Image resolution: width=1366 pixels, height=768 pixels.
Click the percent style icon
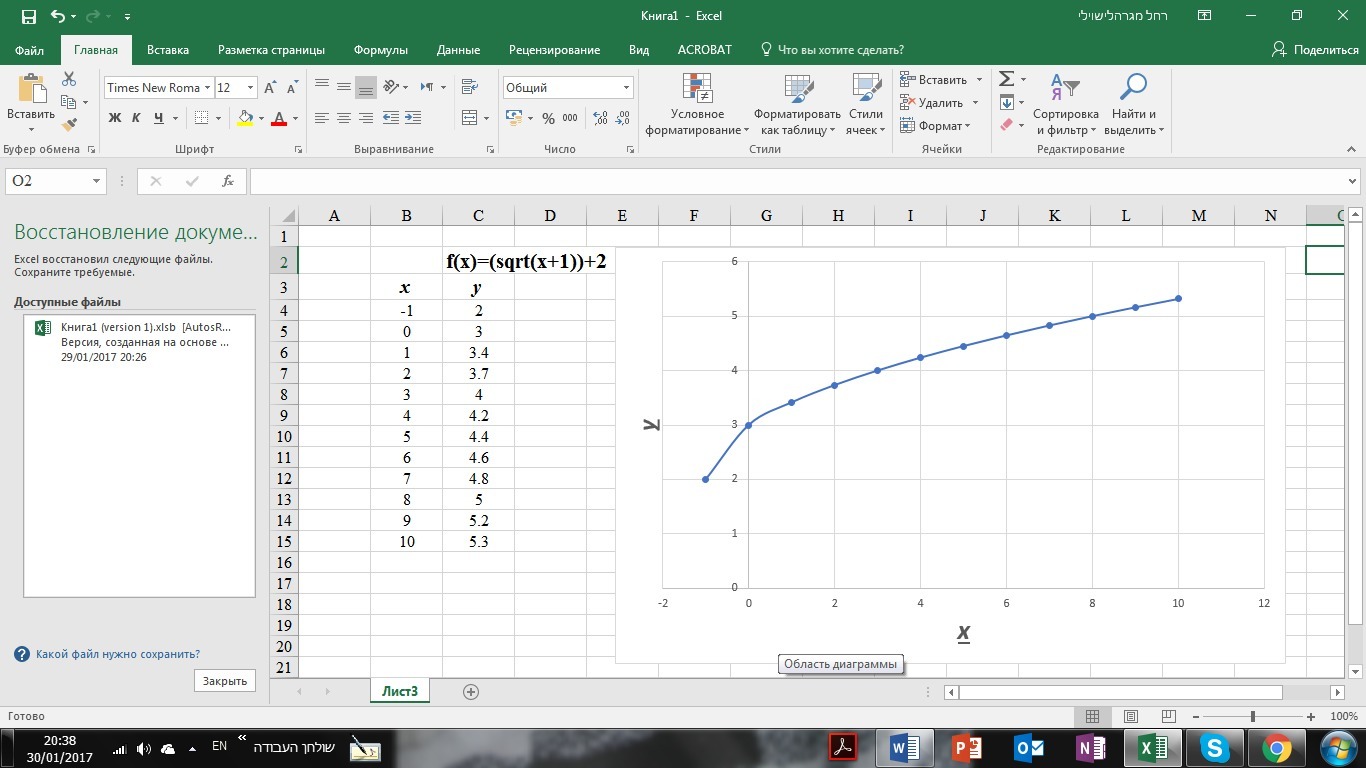tap(548, 118)
